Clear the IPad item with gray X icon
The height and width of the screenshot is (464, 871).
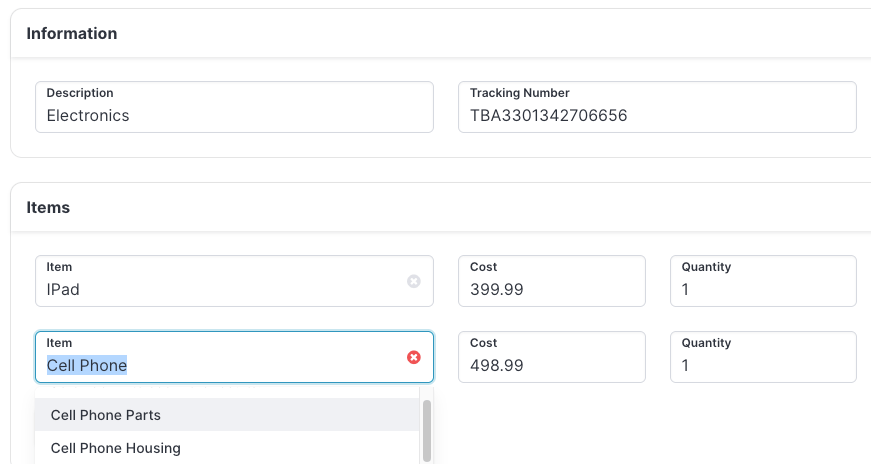[413, 281]
